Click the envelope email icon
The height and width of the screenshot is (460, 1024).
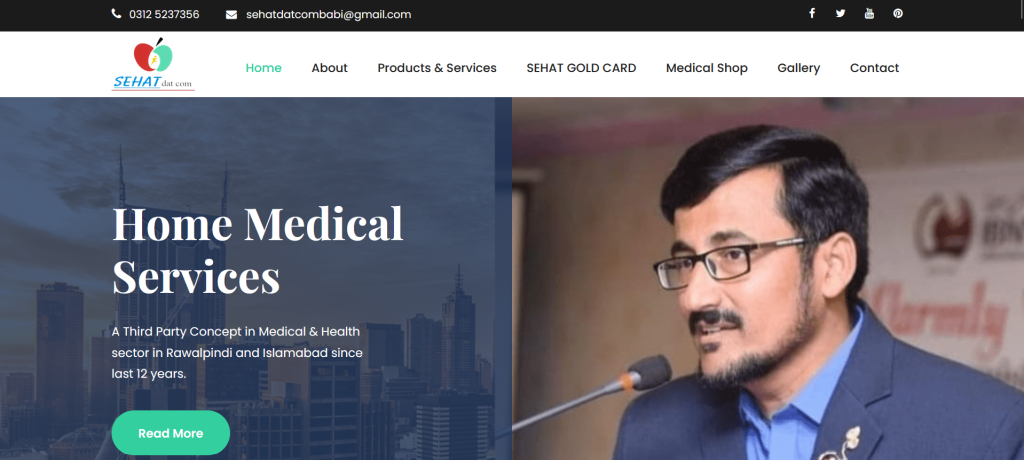pos(231,14)
